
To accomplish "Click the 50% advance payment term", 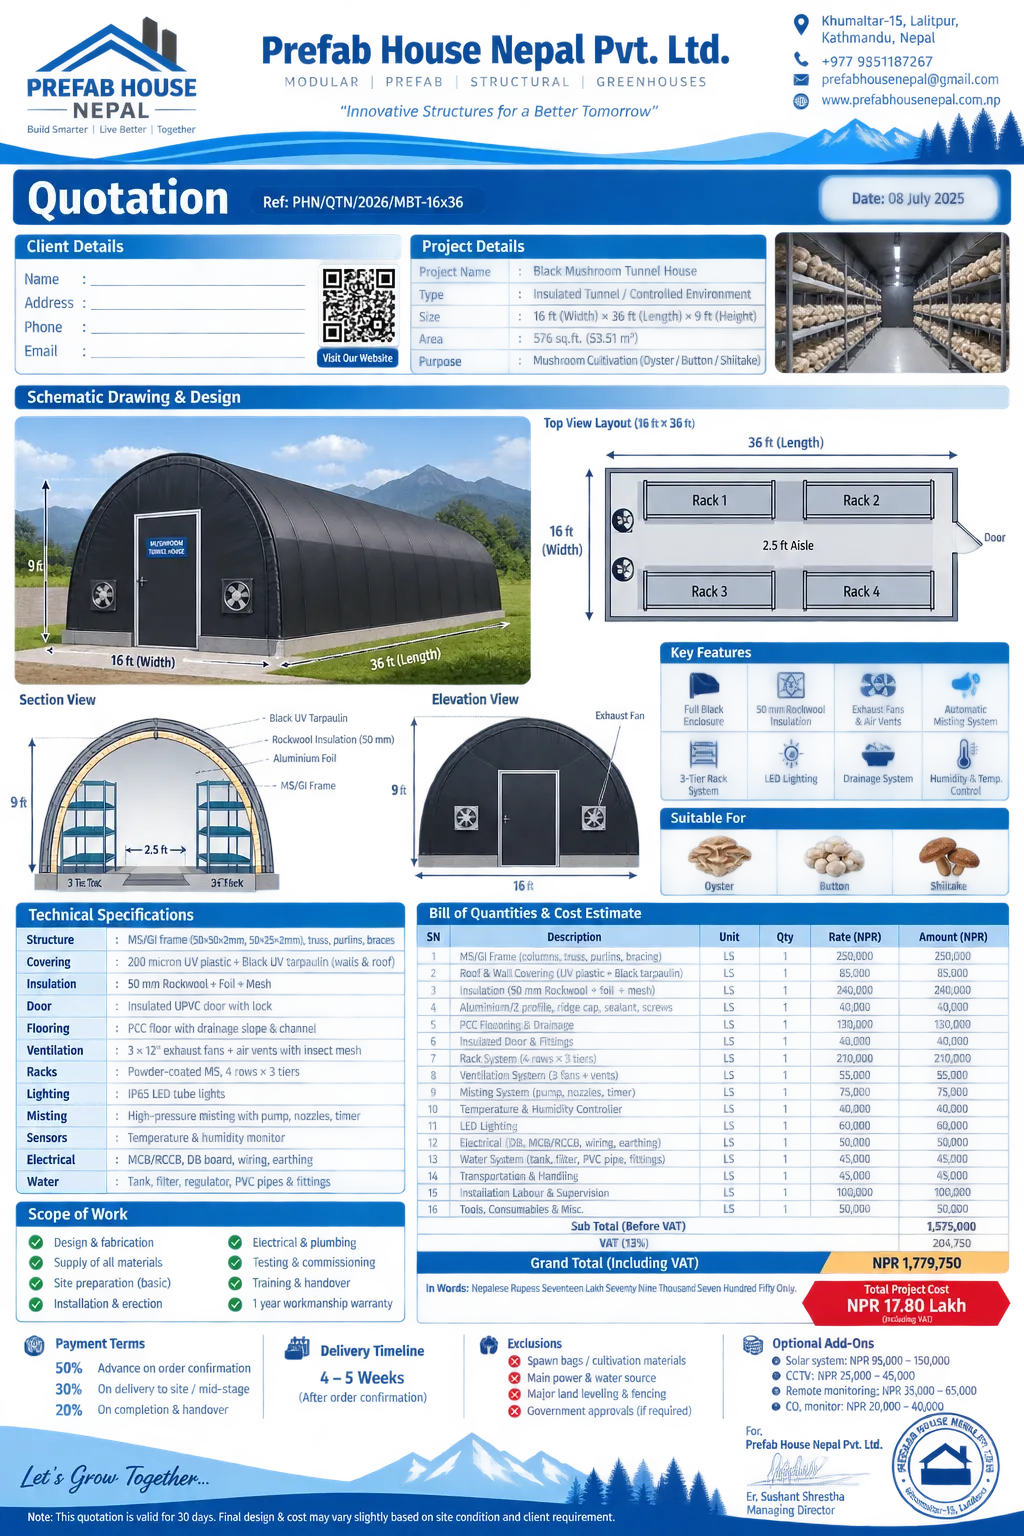I will pyautogui.click(x=153, y=1368).
